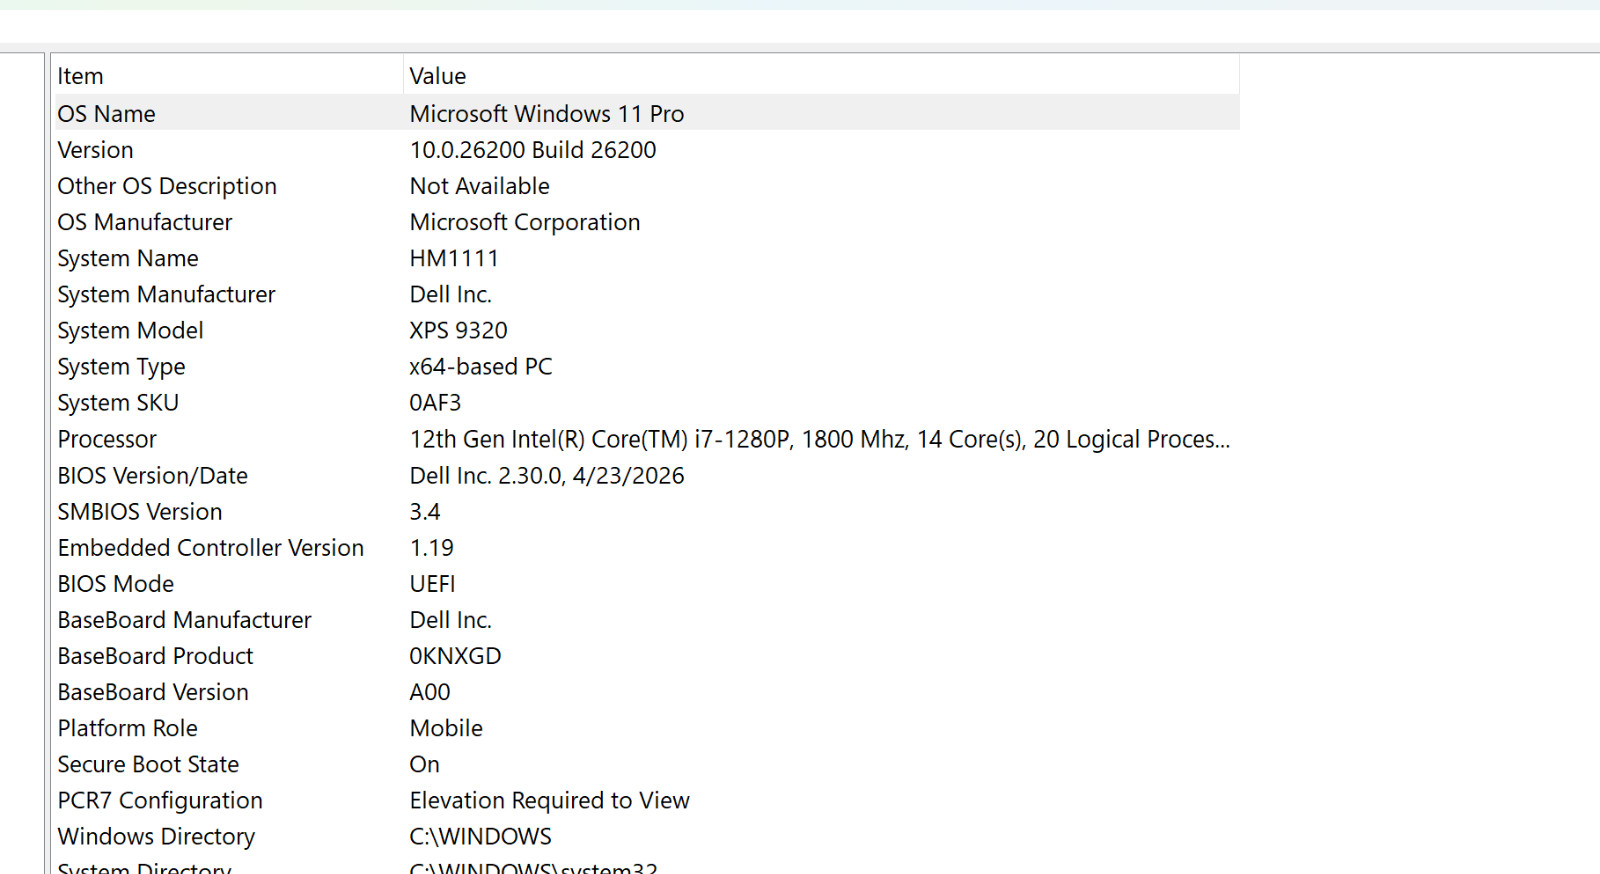Click the A00 version value

coord(430,692)
